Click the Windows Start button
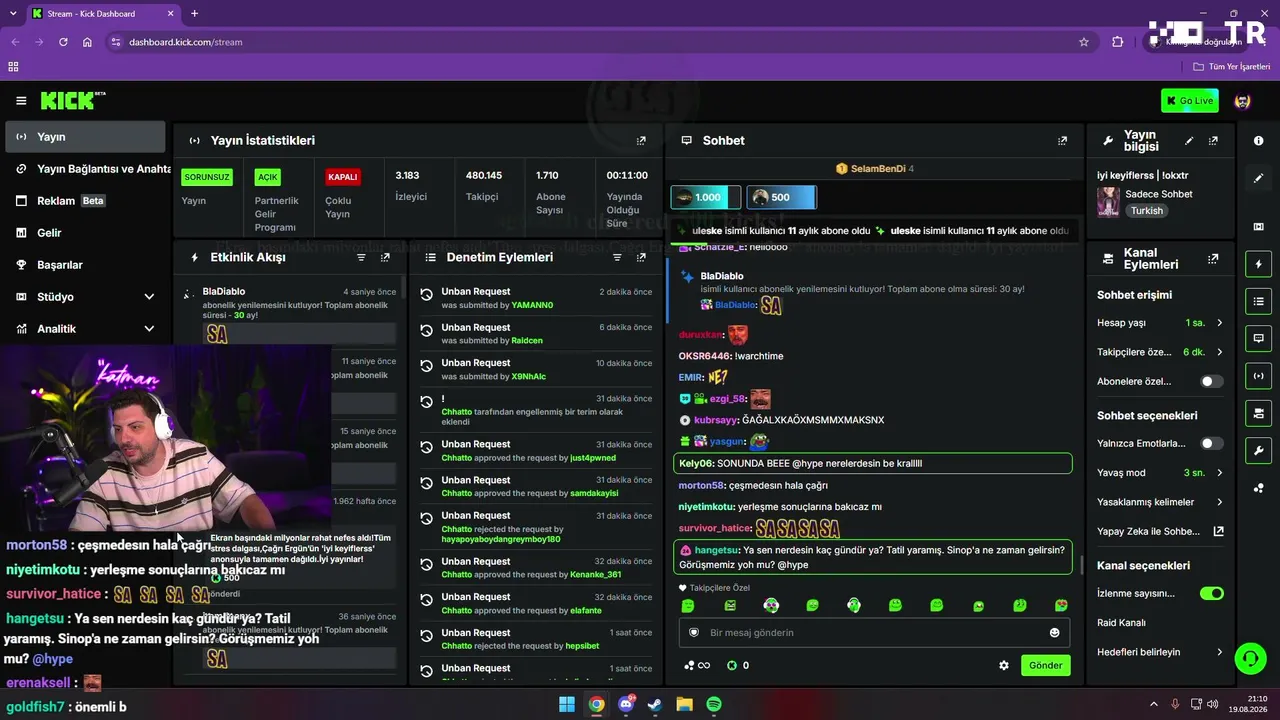 pos(567,704)
